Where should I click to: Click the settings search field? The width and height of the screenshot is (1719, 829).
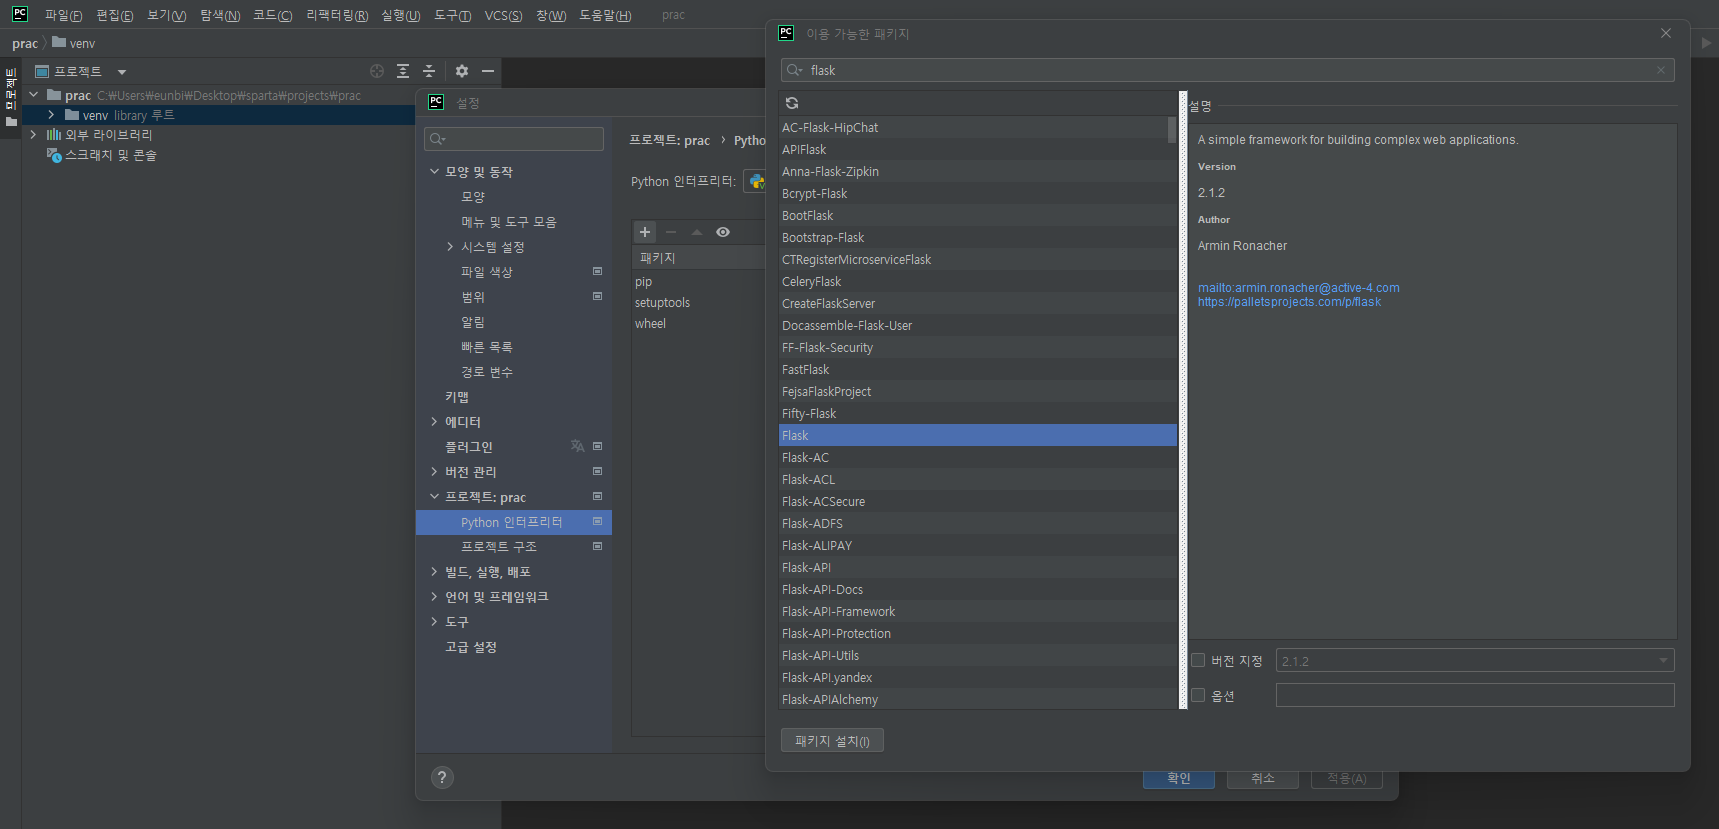tap(513, 139)
